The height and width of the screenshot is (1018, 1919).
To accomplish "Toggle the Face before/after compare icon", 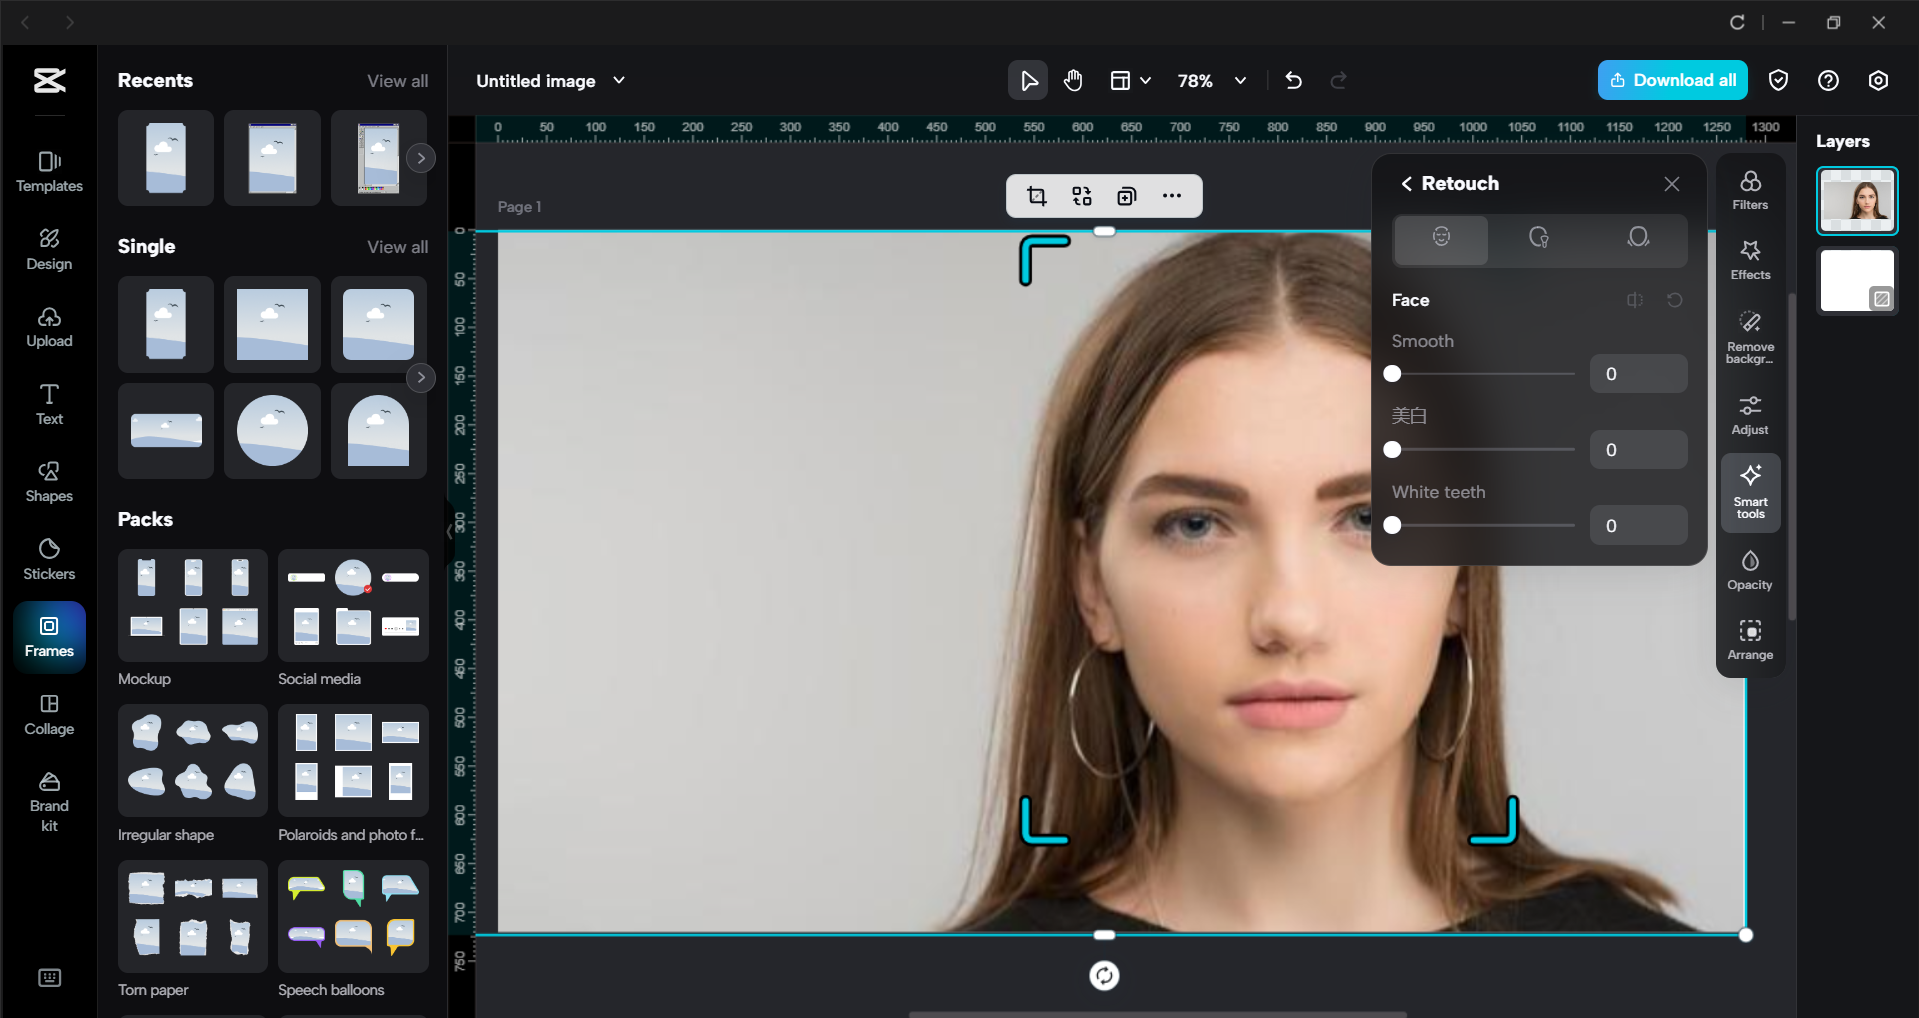I will pos(1635,300).
